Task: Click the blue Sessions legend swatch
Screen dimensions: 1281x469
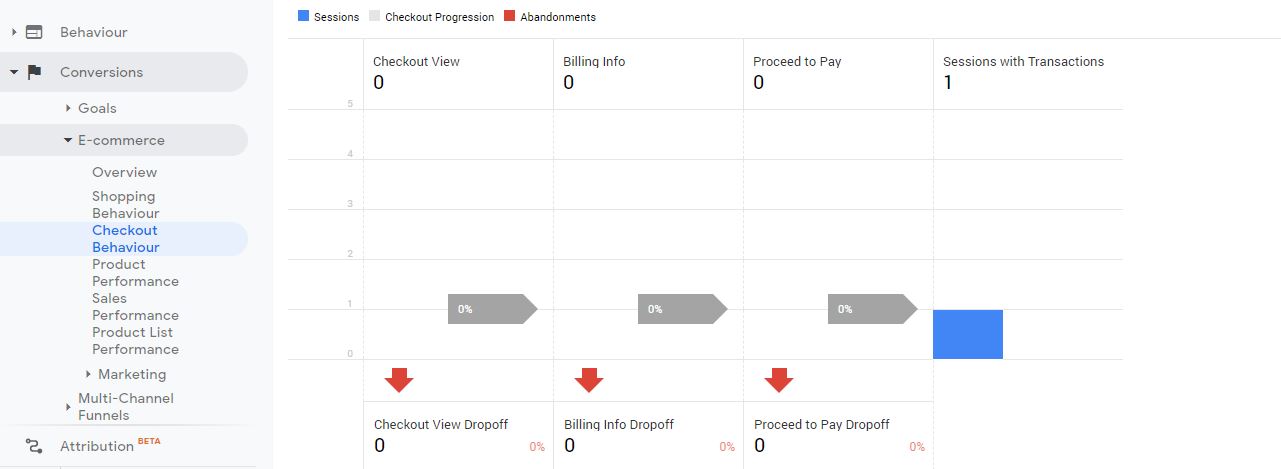Action: coord(303,16)
